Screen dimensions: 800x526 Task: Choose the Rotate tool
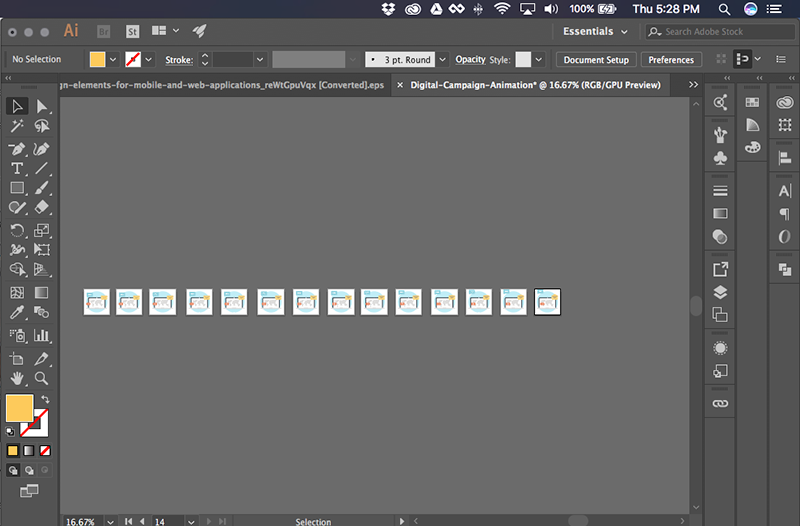tap(17, 230)
